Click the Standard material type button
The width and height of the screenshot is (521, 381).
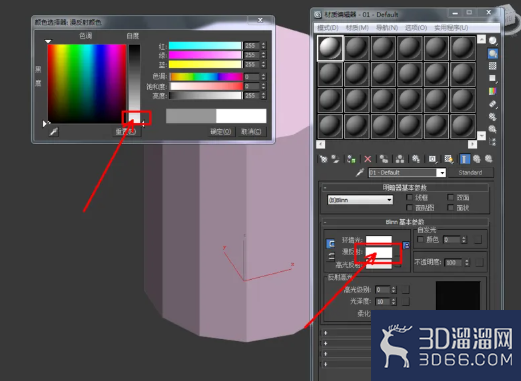pyautogui.click(x=470, y=173)
